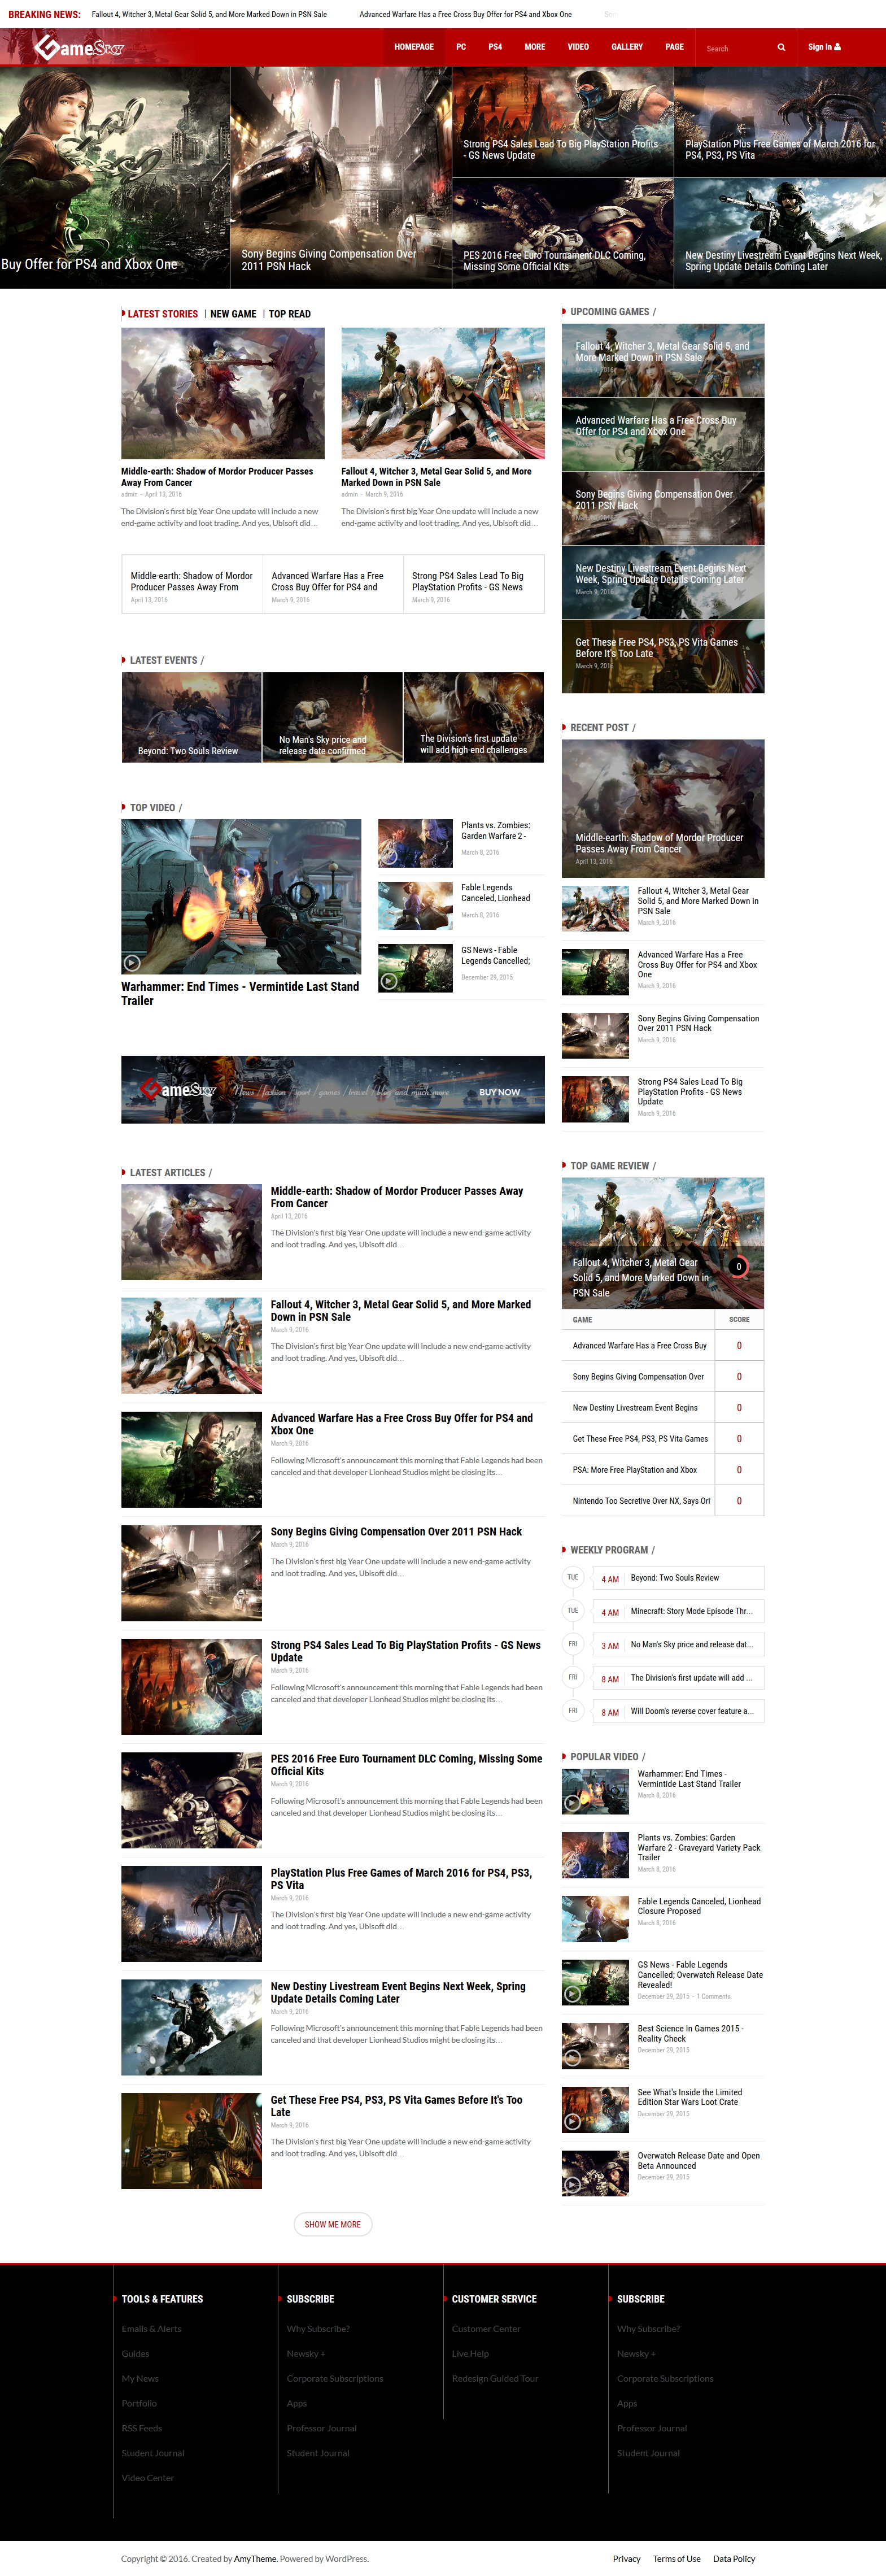Screen dimensions: 886x2576
Task: Open the Portfolio footer link
Action: (x=139, y=2403)
